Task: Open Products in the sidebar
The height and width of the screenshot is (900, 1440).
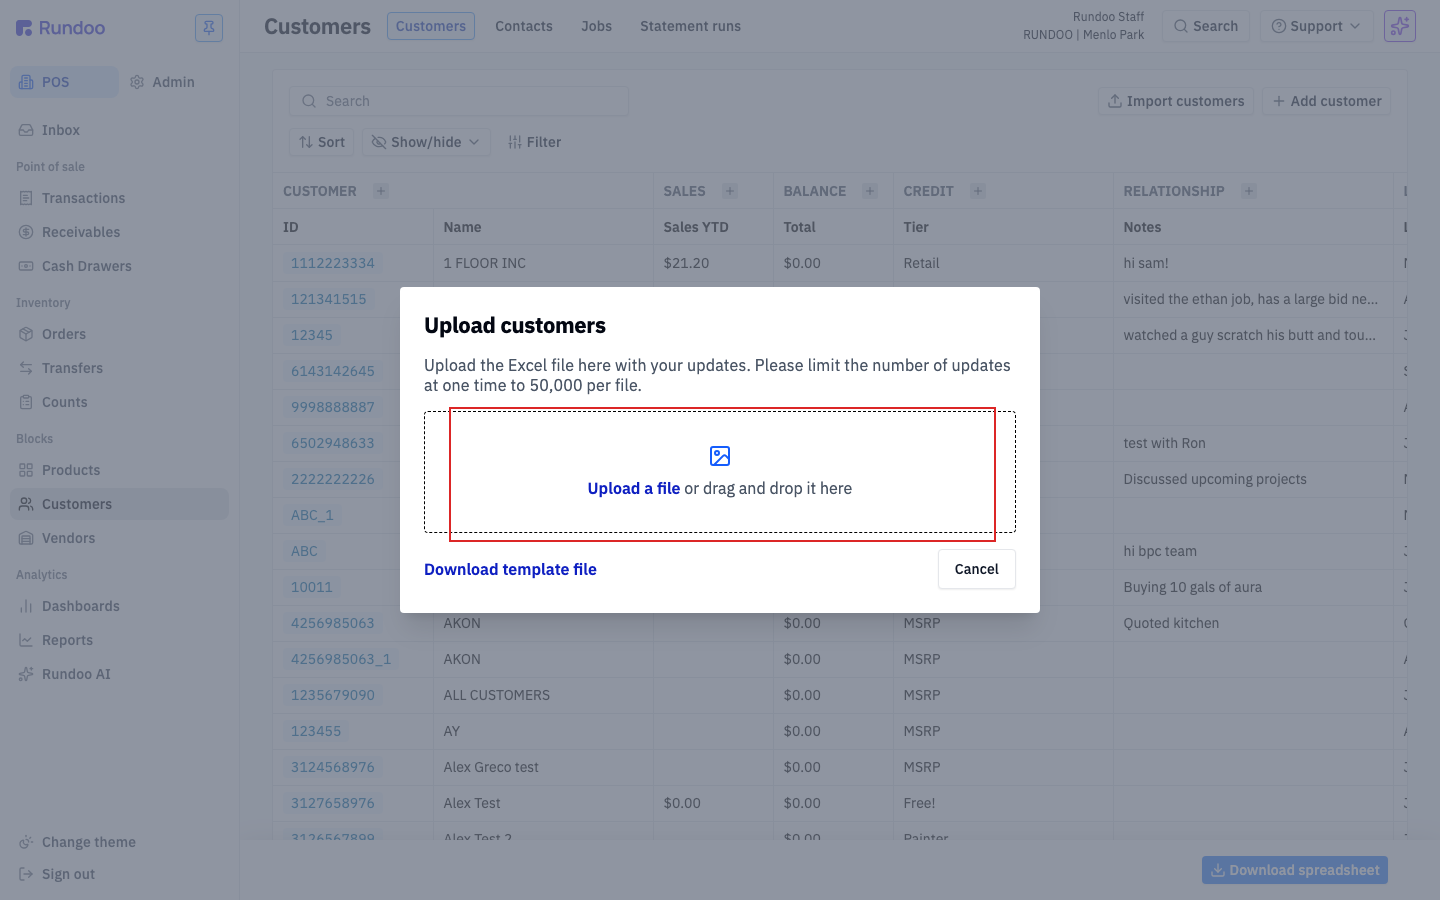Action: pyautogui.click(x=120, y=470)
